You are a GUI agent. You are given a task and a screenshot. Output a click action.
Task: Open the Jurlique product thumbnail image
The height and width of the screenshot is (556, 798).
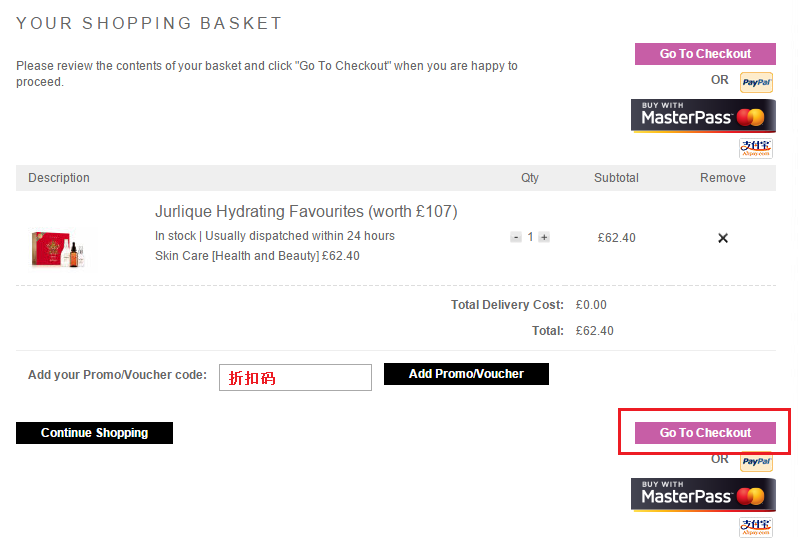pyautogui.click(x=58, y=249)
